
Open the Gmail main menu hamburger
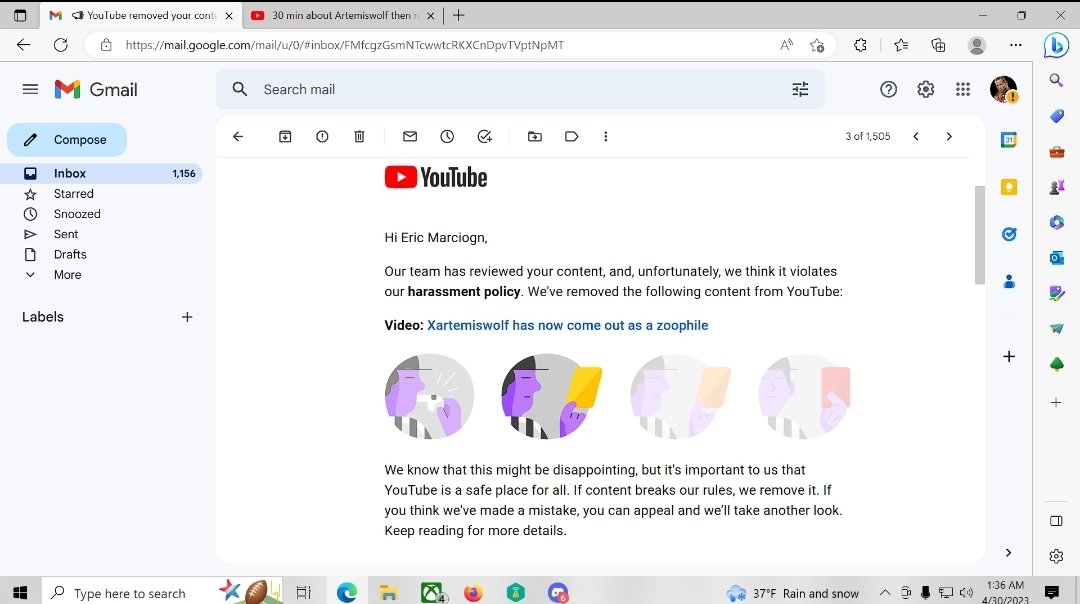30,90
